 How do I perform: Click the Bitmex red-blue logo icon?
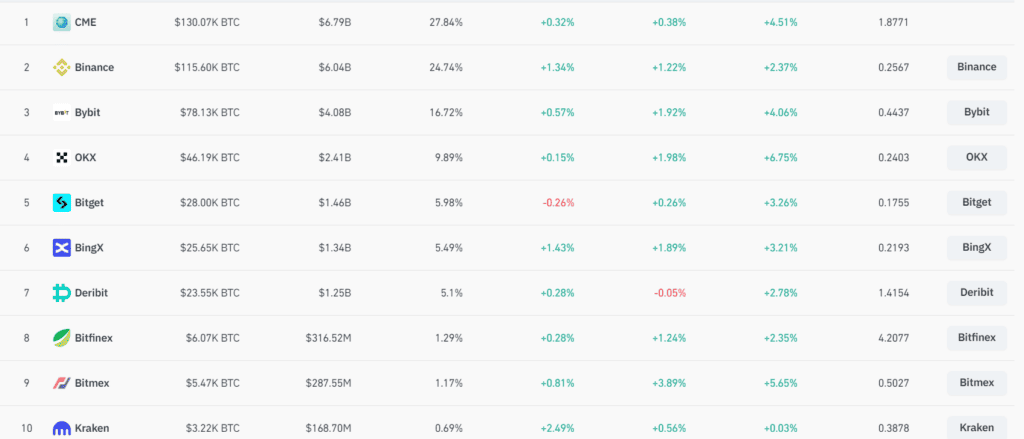61,383
